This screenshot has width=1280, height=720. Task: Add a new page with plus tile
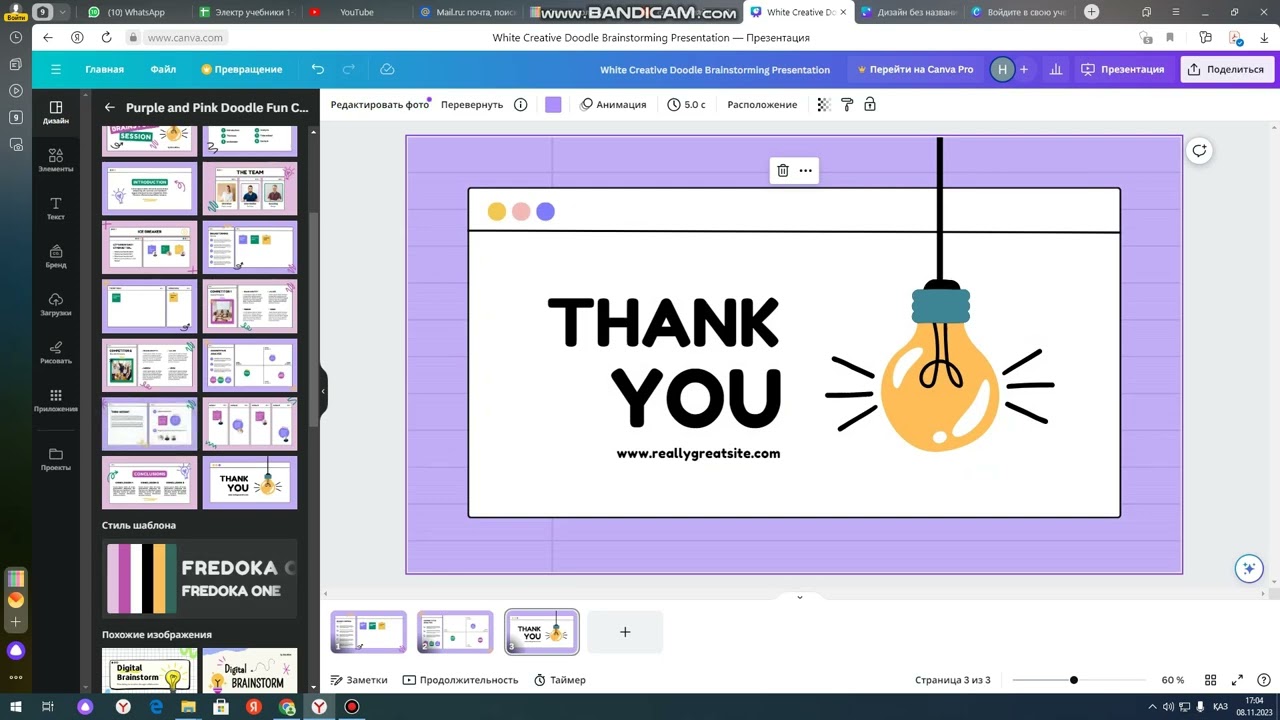(x=625, y=632)
